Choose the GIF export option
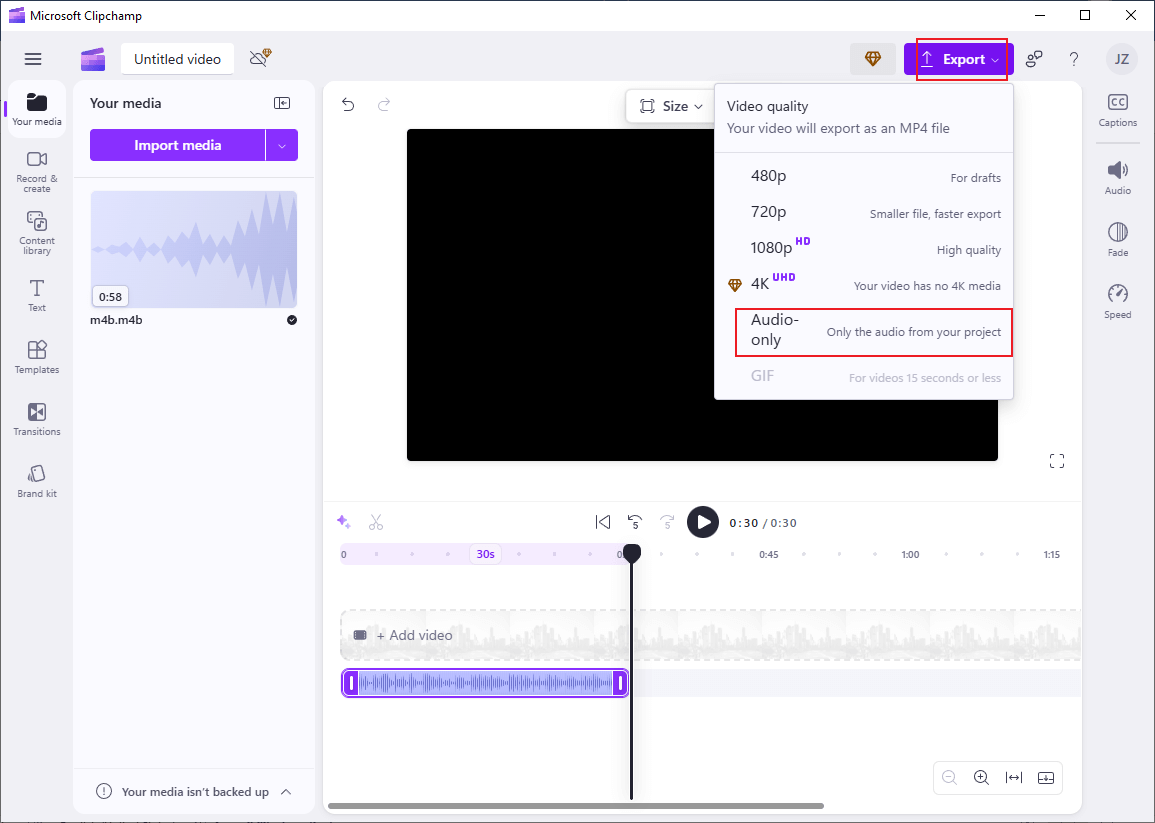This screenshot has width=1155, height=823. coord(864,377)
